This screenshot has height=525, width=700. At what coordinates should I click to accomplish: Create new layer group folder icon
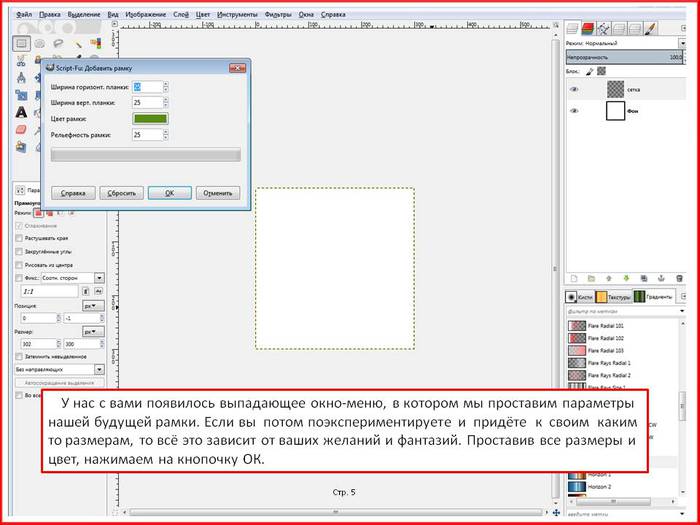tap(592, 279)
